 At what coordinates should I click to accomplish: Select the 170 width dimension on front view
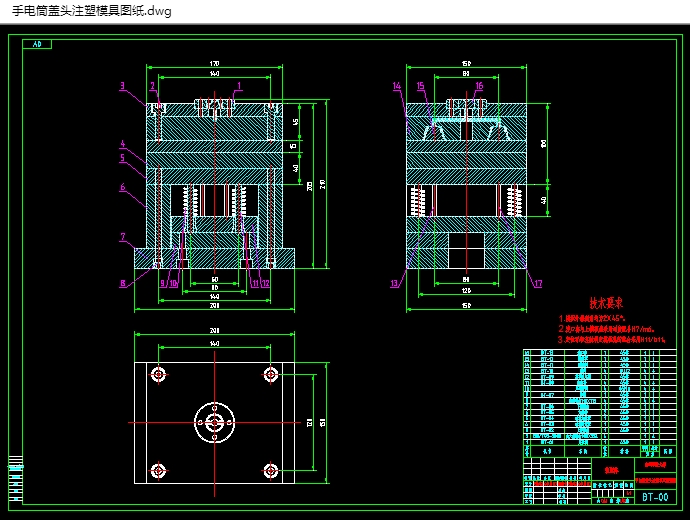[x=214, y=64]
